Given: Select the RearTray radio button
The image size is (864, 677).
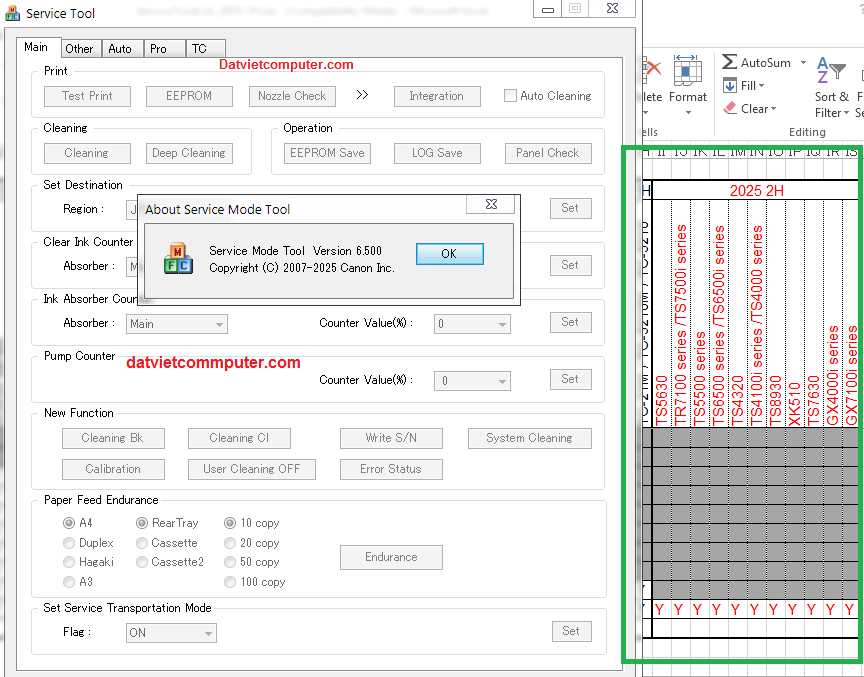Looking at the screenshot, I should (x=142, y=523).
